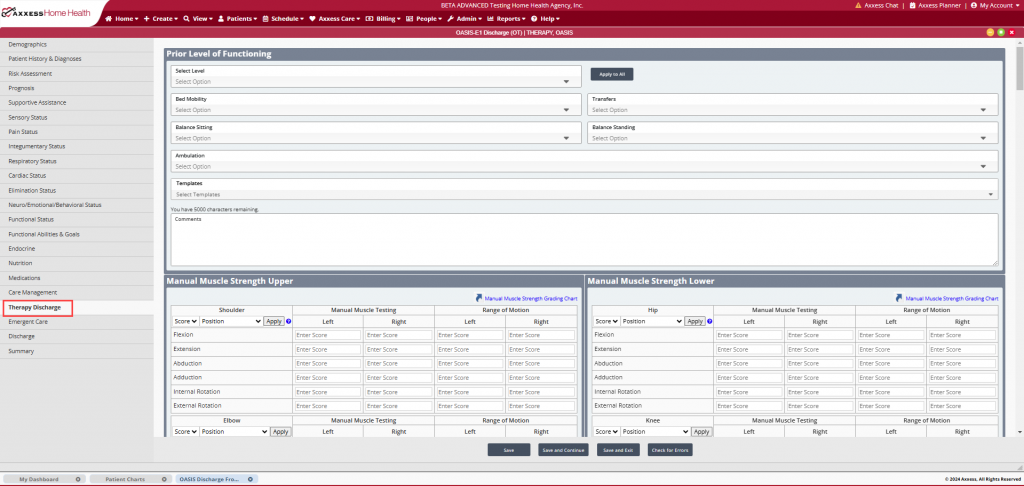Open Axxess Chat from the top bar
The width and height of the screenshot is (1024, 486).
[876, 5]
